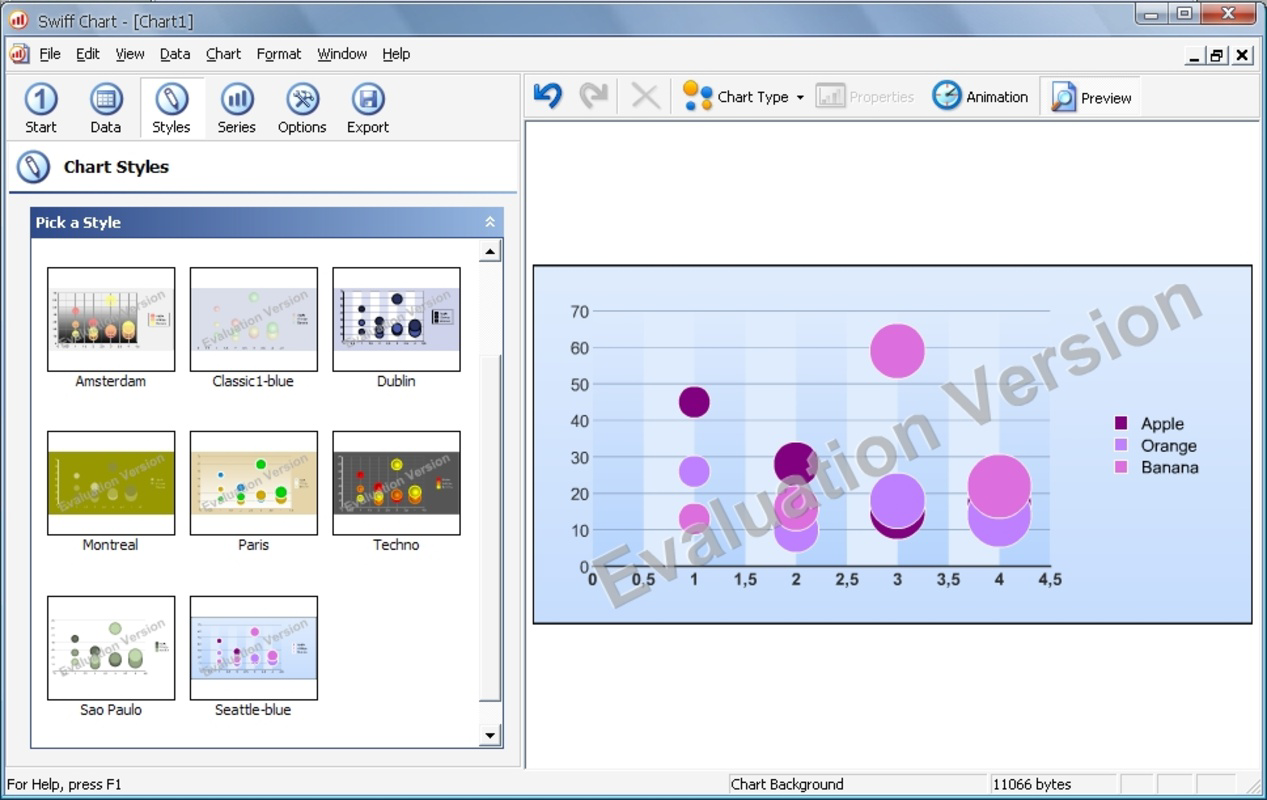Restore the inner Chart1 document window
1267x800 pixels.
click(x=1217, y=55)
